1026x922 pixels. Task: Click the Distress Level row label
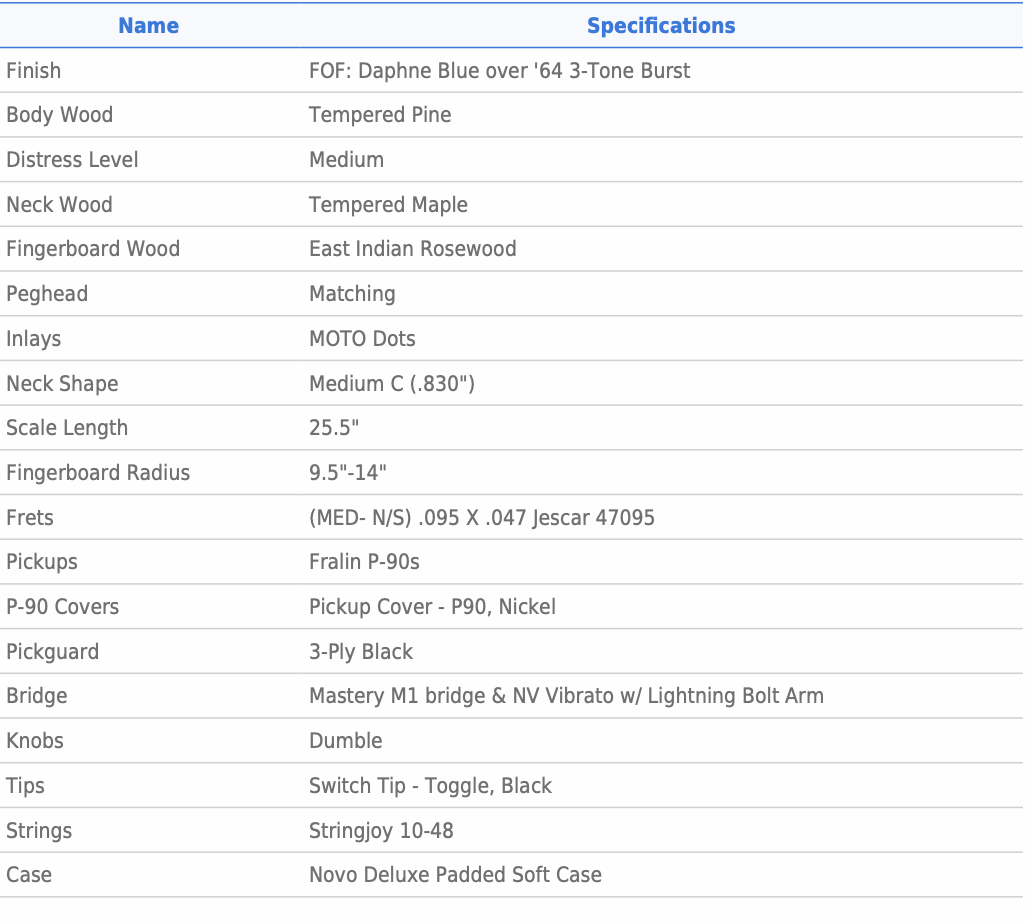pos(72,160)
